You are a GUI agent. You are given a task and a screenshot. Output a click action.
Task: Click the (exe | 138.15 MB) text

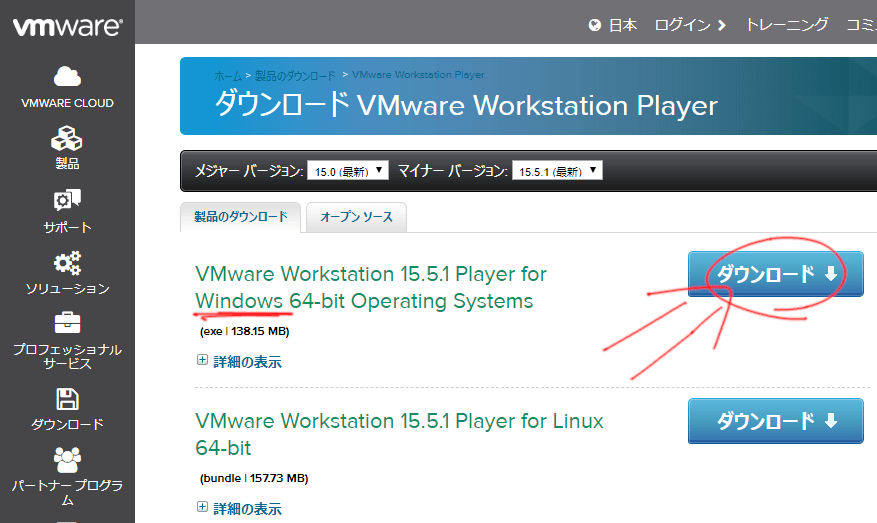click(244, 331)
